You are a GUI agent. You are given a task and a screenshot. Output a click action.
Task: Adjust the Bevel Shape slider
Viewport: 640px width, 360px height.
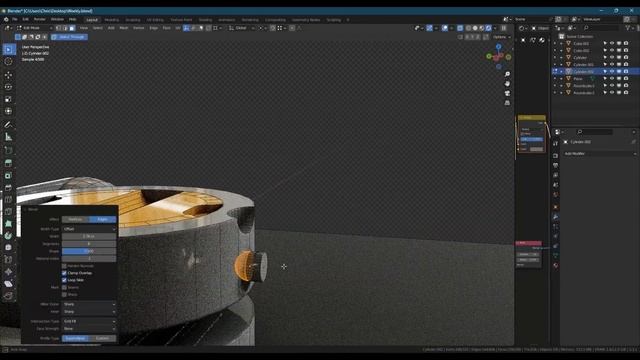point(89,251)
